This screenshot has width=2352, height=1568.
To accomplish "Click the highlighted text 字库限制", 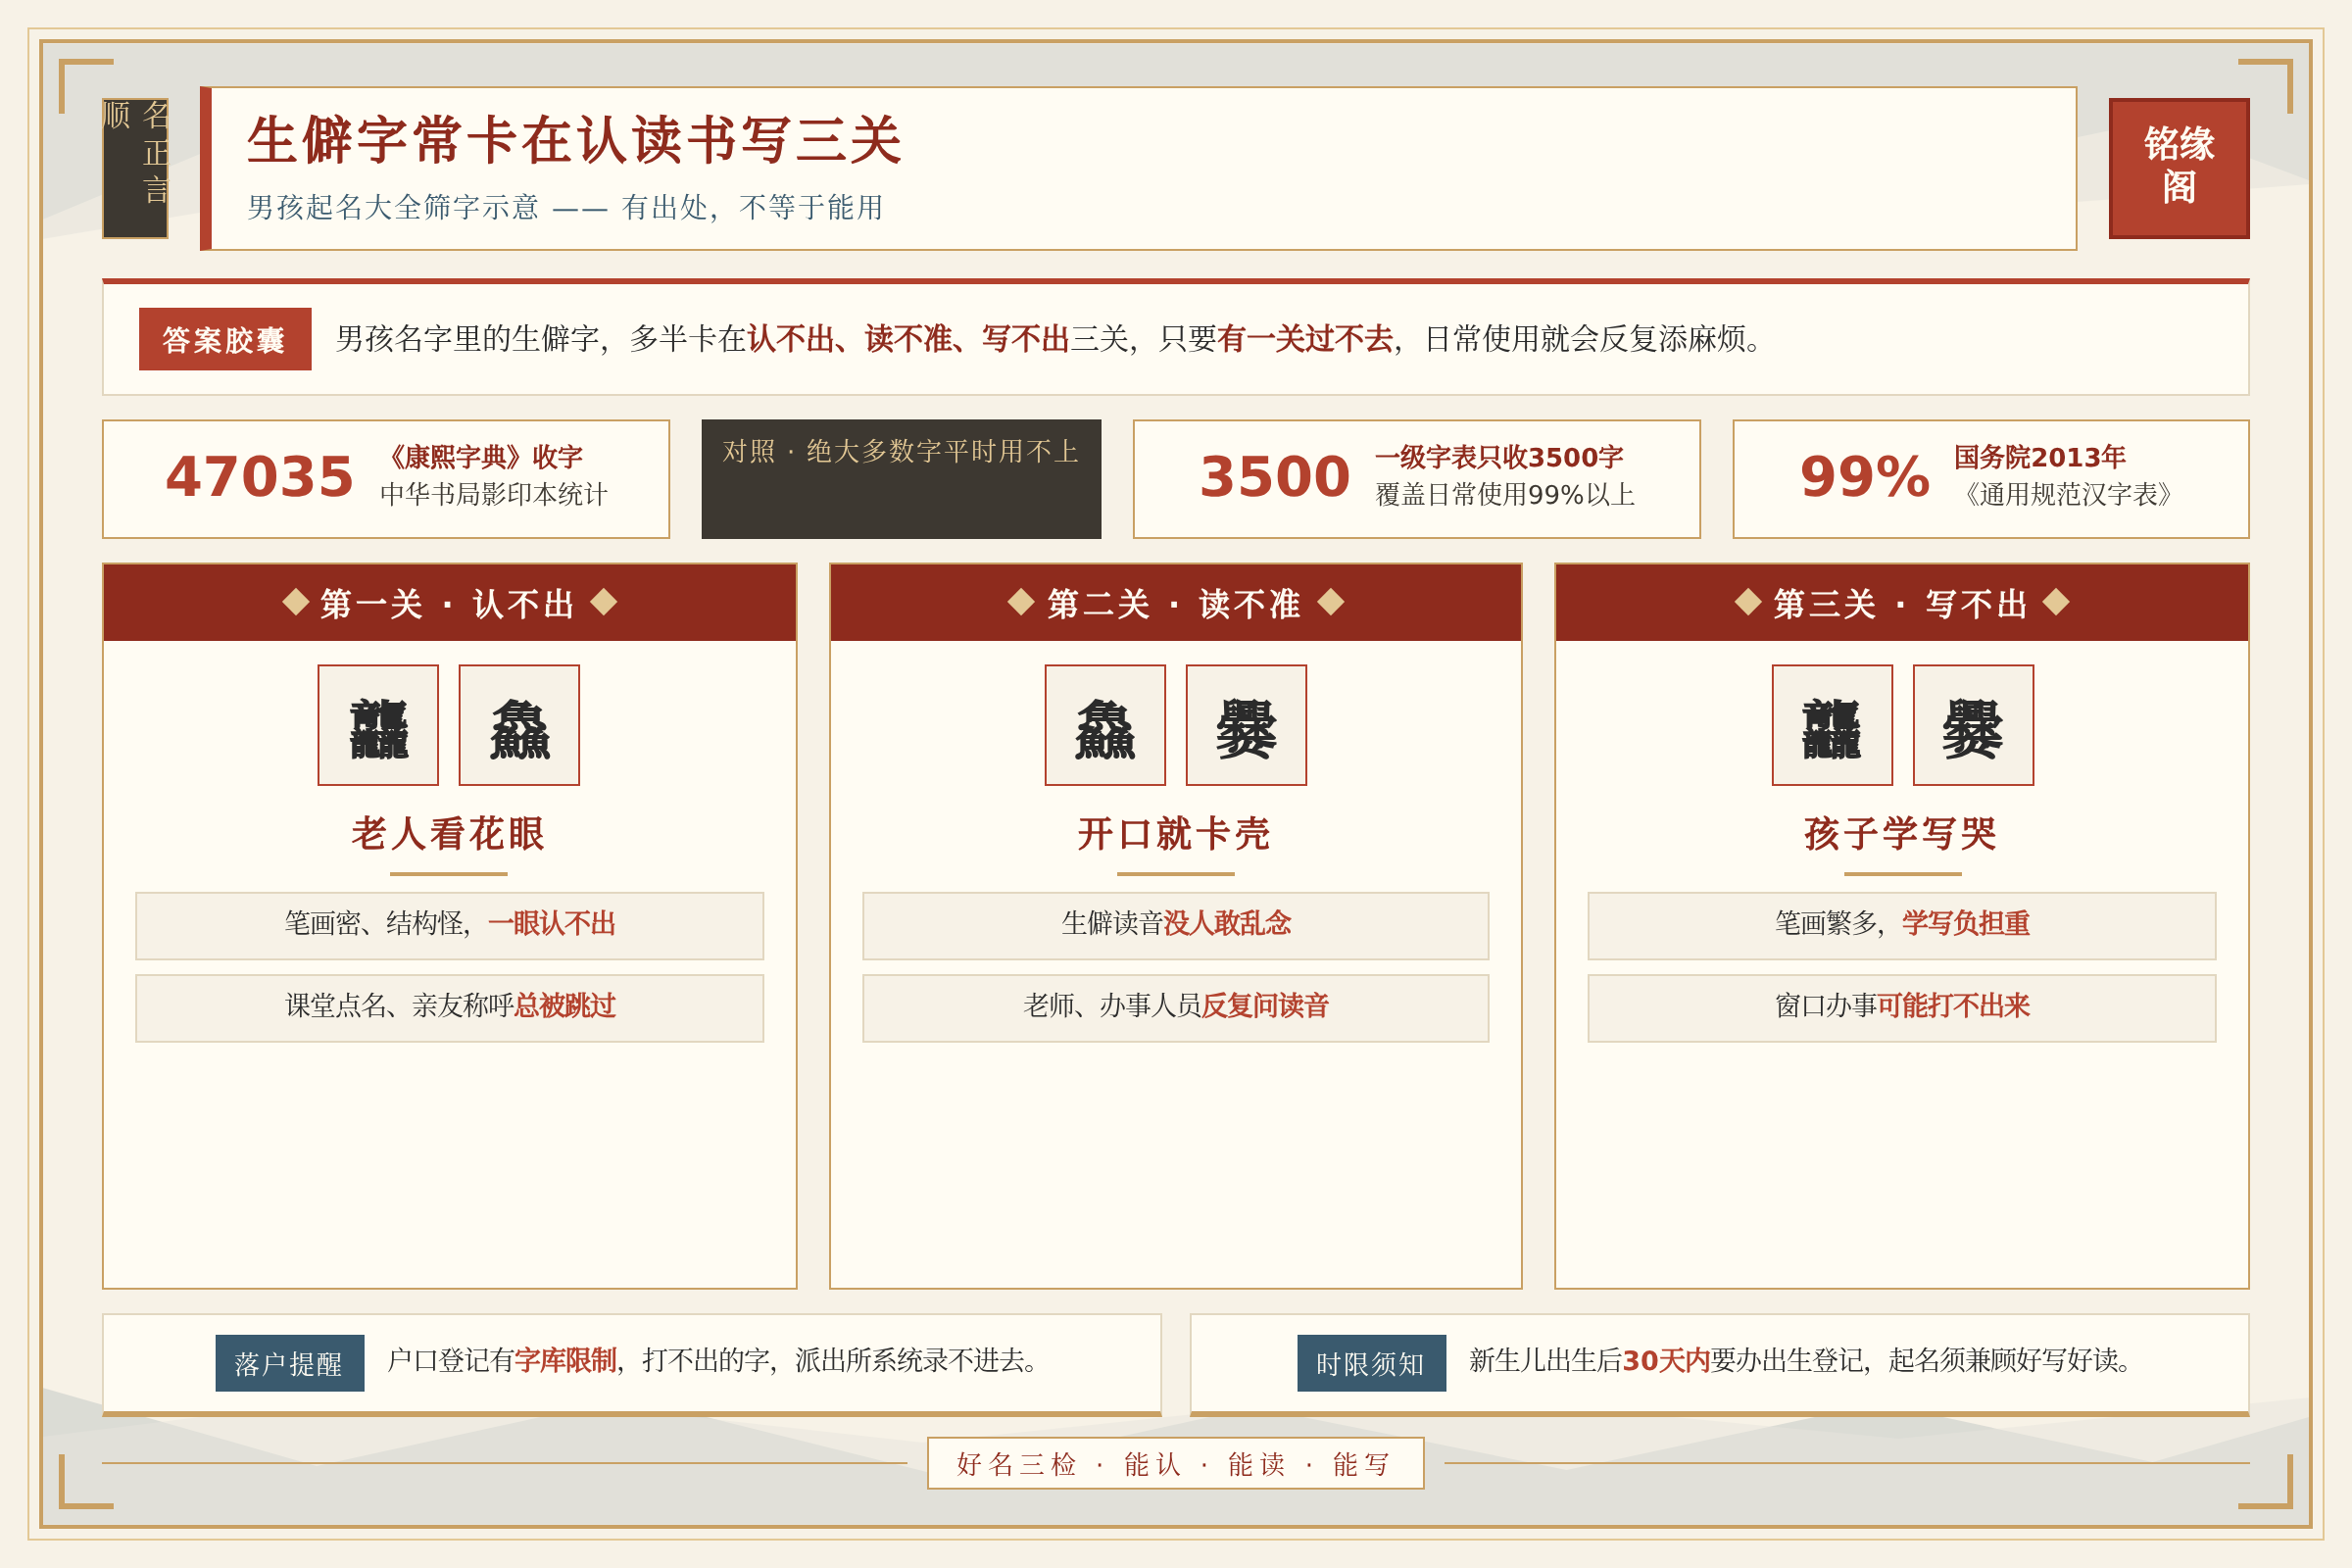I will click(566, 1360).
